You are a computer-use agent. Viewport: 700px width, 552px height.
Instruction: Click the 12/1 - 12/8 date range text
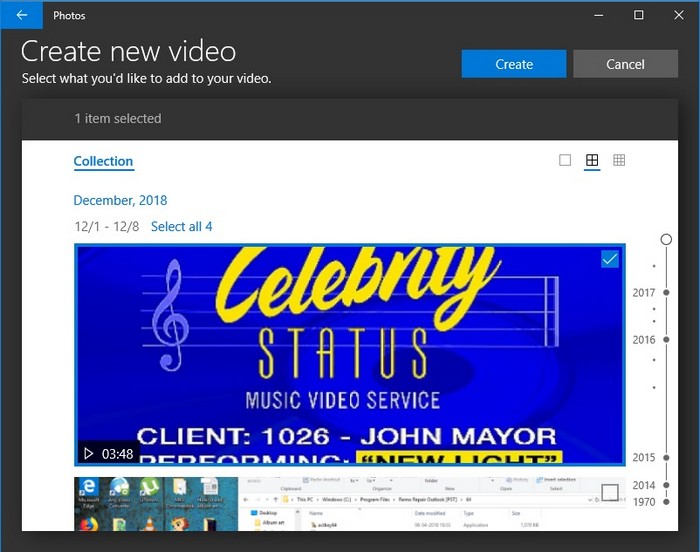pos(107,226)
